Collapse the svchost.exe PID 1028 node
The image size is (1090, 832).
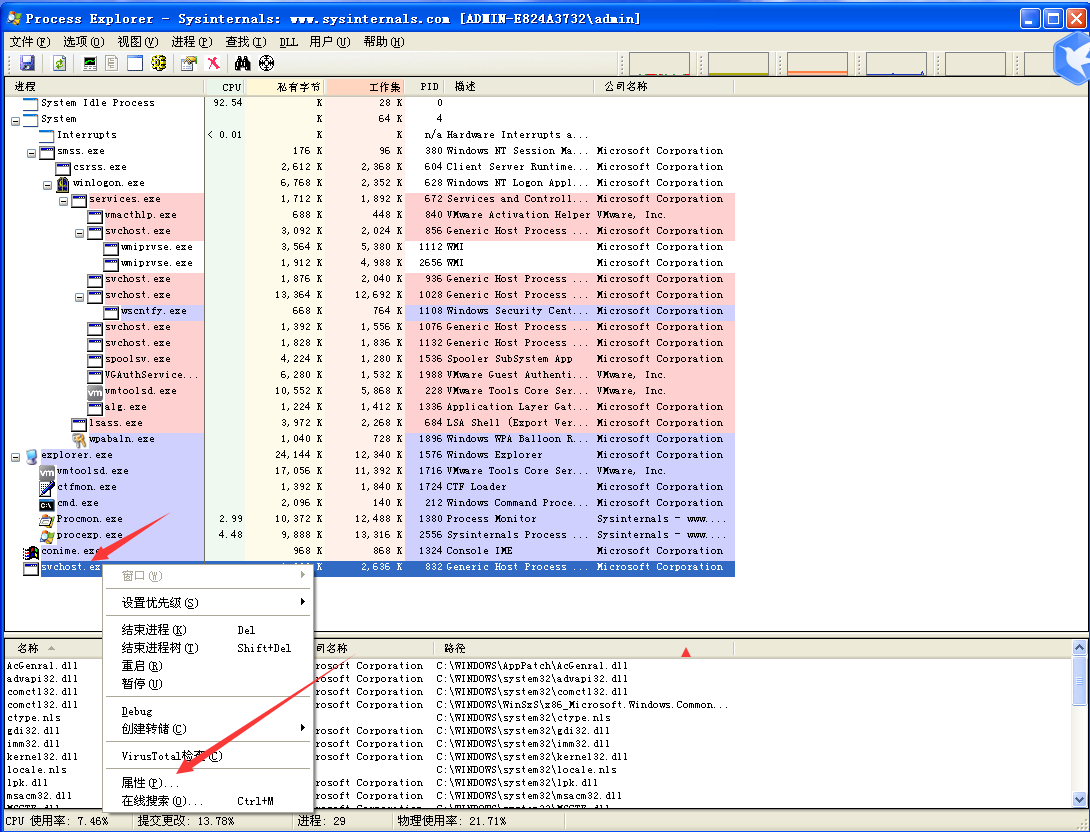(x=79, y=295)
